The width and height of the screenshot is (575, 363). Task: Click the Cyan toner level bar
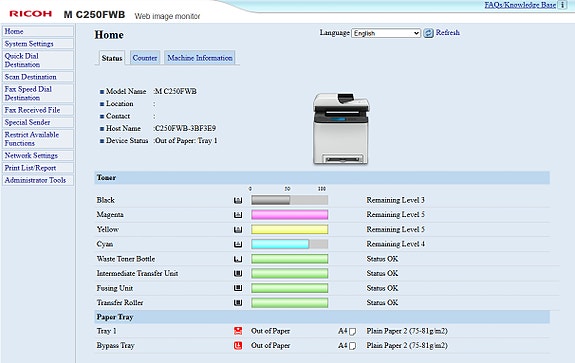(x=289, y=244)
